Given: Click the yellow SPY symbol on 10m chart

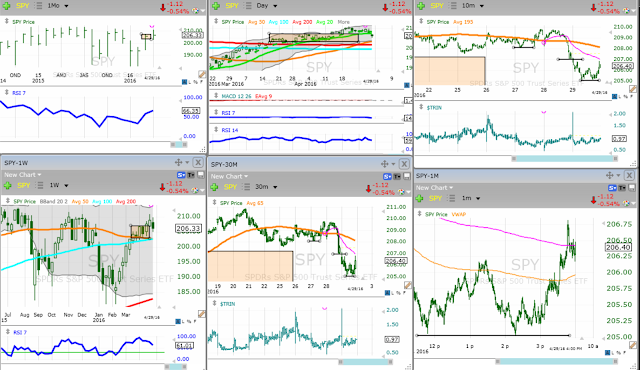Looking at the screenshot, I should (x=437, y=6).
